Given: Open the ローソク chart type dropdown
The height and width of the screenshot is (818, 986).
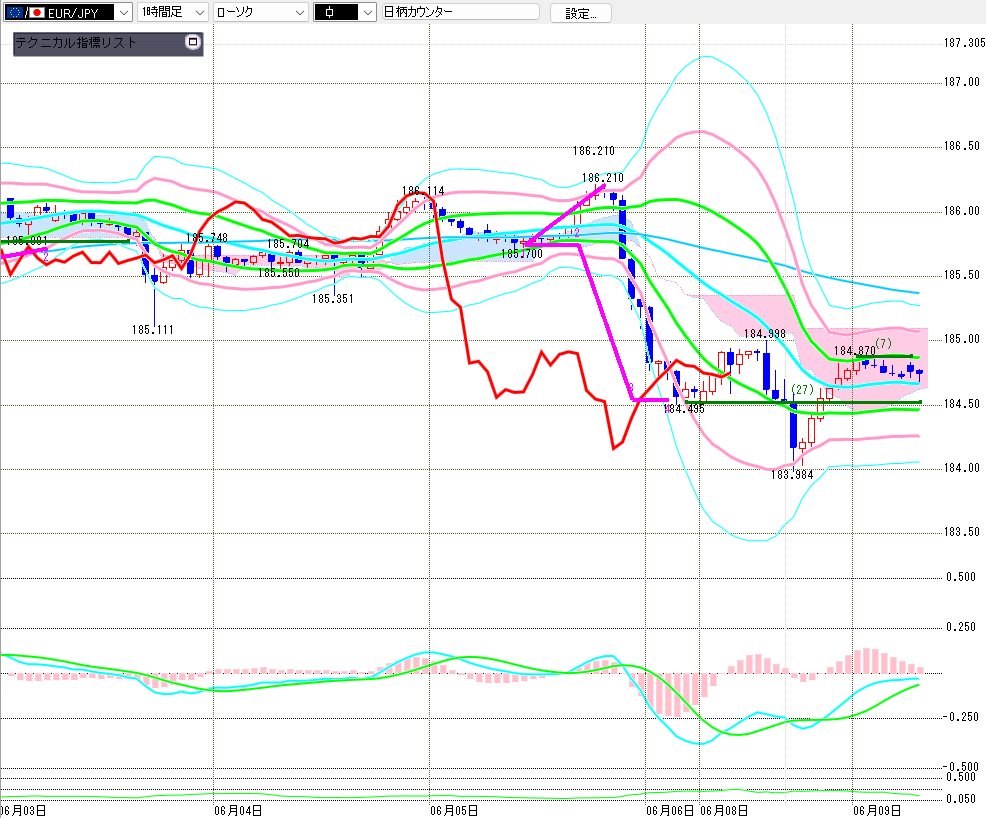Looking at the screenshot, I should (x=260, y=12).
